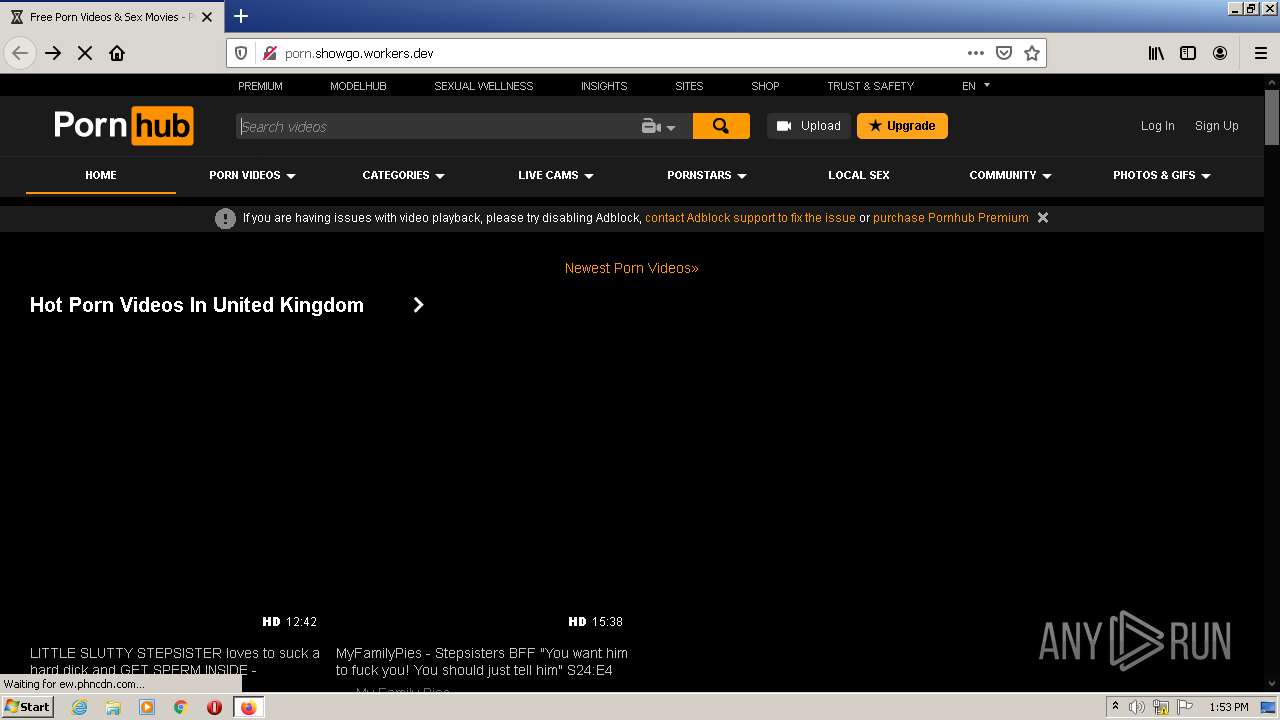Screen dimensions: 1280x720
Task: Expand the PORNSTARS nav dropdown
Action: (x=706, y=175)
